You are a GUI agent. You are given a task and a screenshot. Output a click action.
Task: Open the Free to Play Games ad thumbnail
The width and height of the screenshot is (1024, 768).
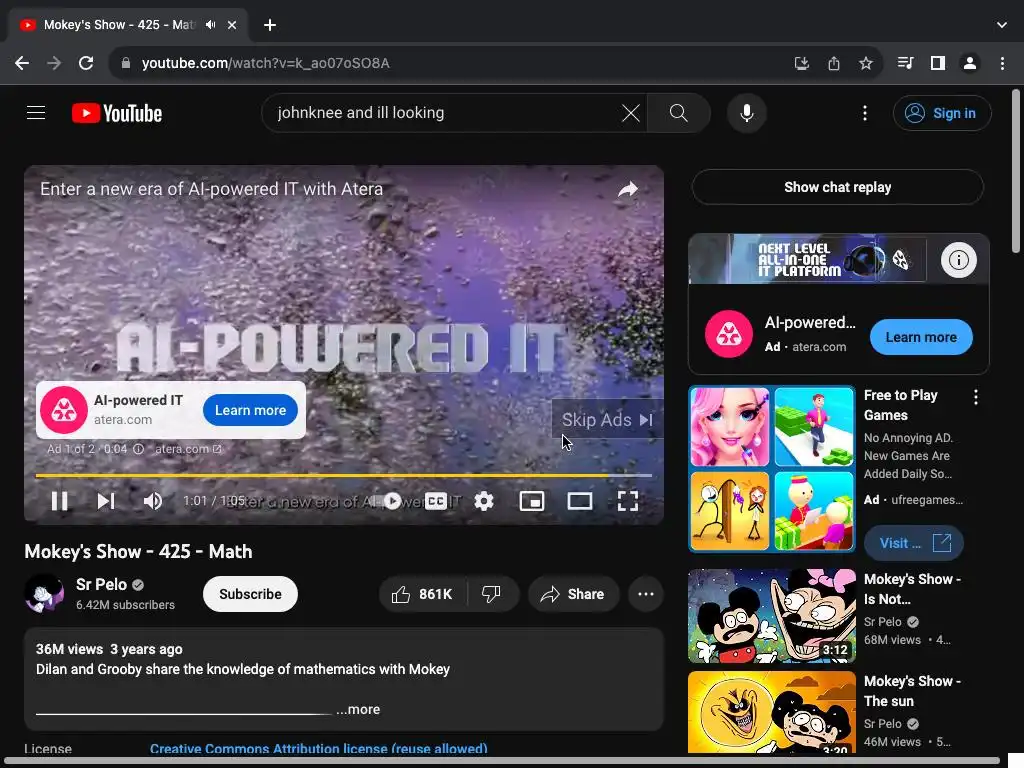click(x=772, y=469)
